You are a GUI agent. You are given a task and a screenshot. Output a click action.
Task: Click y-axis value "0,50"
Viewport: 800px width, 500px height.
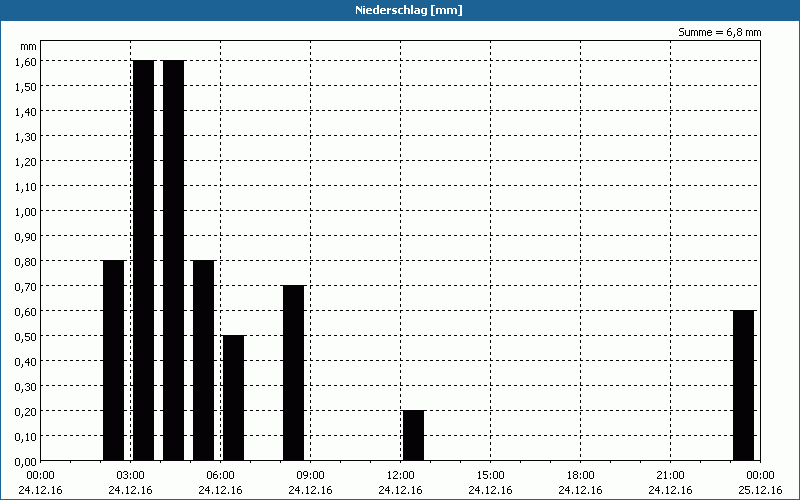click(26, 336)
